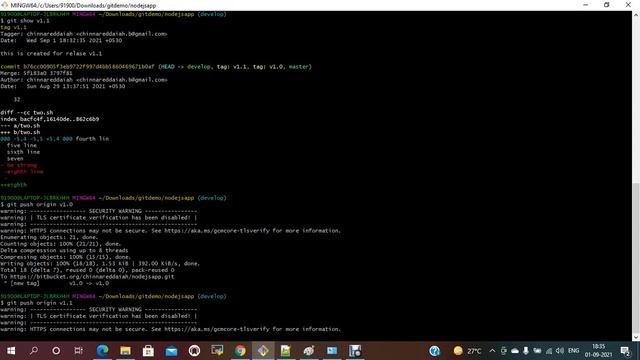This screenshot has width=640, height=360.
Task: Click the 'index bacfc4f,16140de..862c6b9' line
Action: (49, 119)
